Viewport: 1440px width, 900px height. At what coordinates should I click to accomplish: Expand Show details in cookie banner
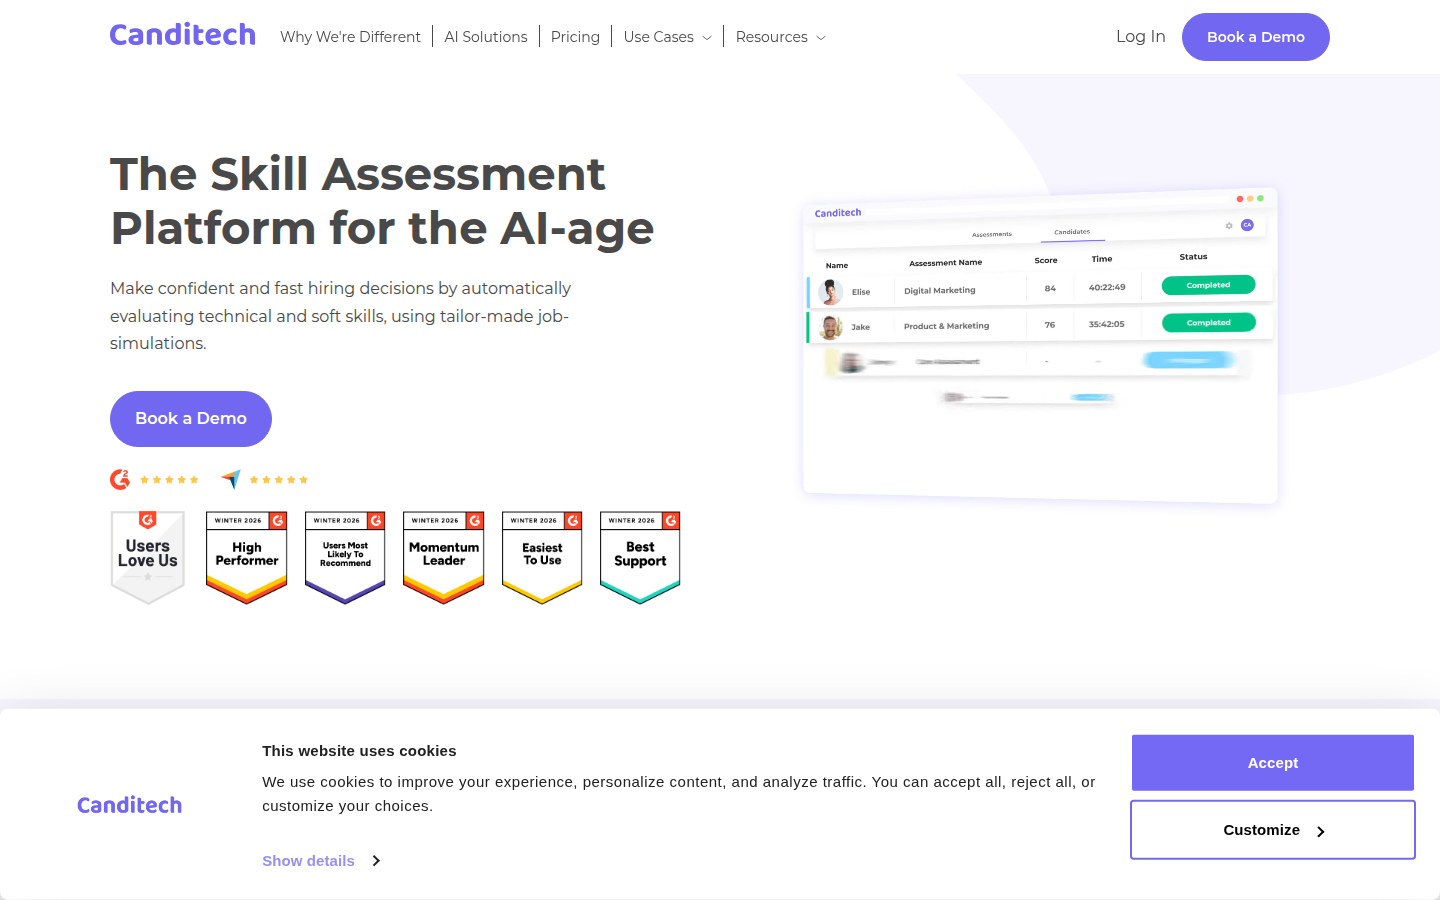[x=320, y=861]
